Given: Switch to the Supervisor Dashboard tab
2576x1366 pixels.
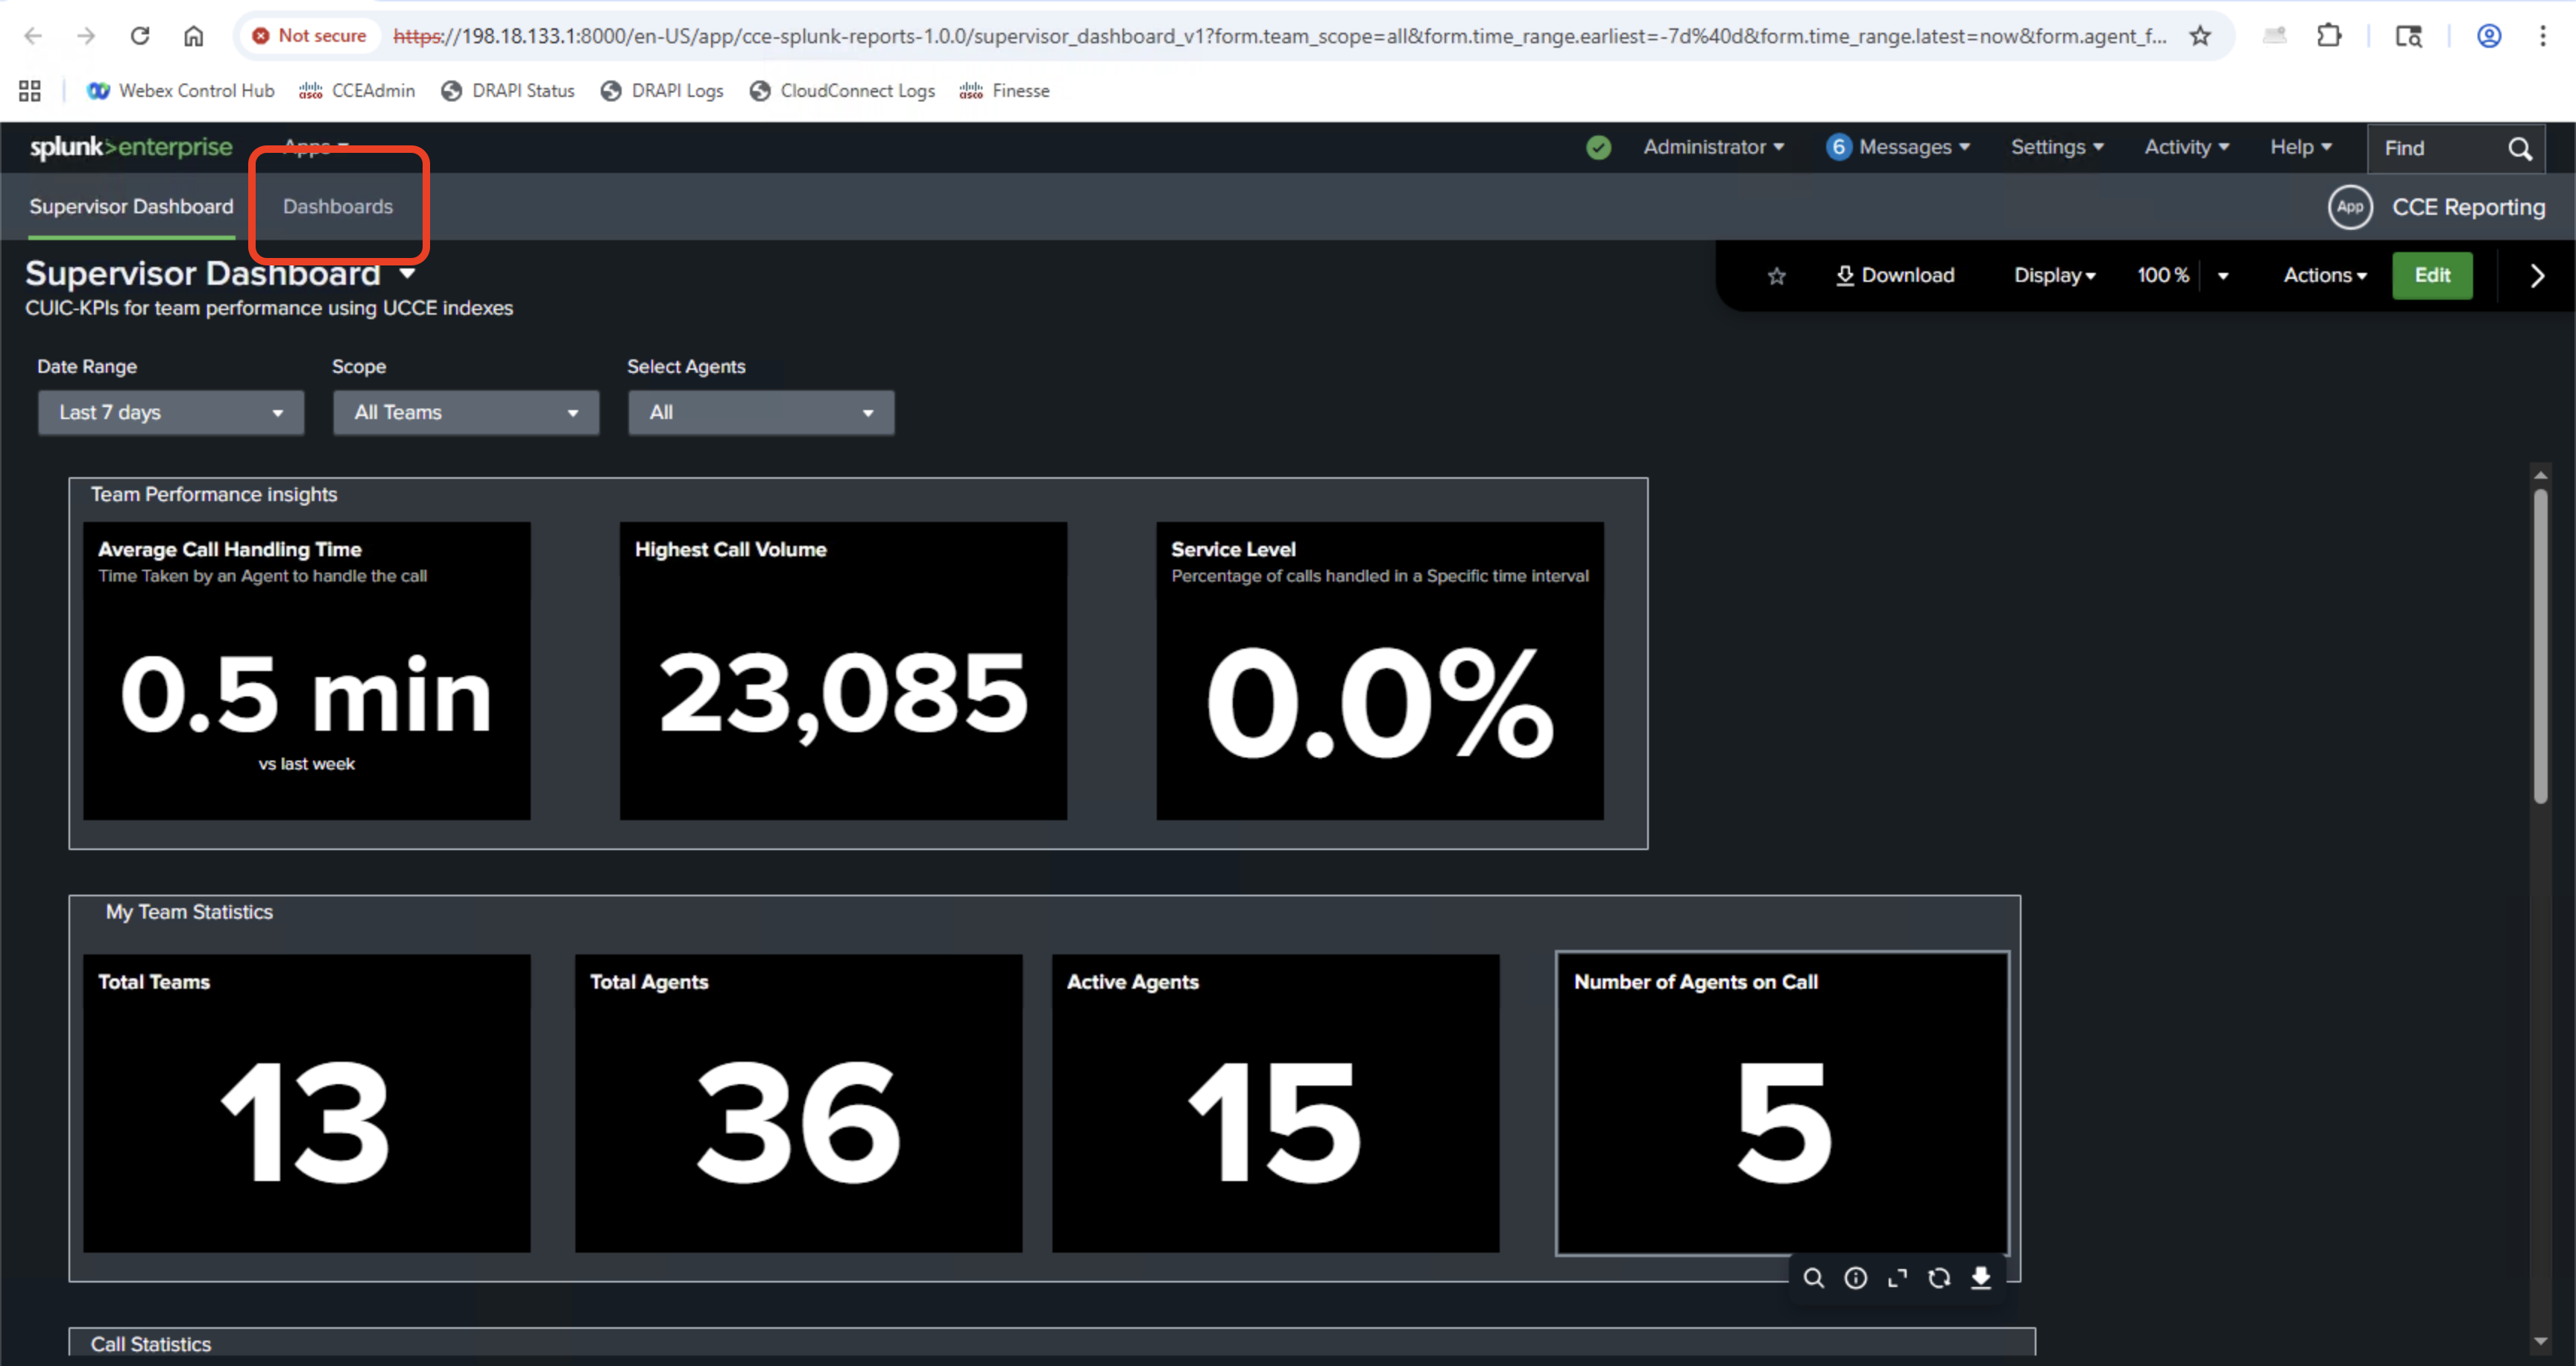Looking at the screenshot, I should tap(131, 206).
